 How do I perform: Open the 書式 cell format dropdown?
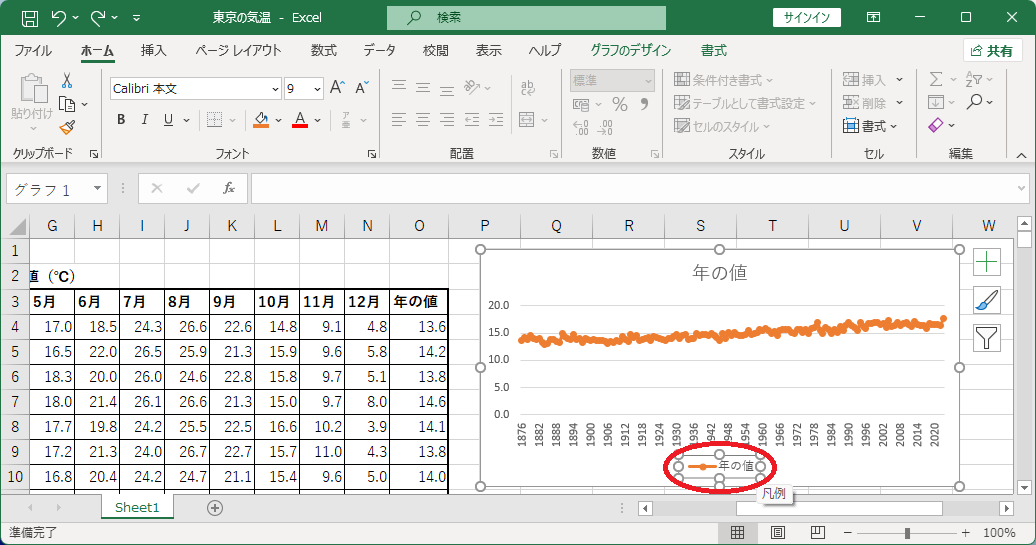(x=870, y=126)
